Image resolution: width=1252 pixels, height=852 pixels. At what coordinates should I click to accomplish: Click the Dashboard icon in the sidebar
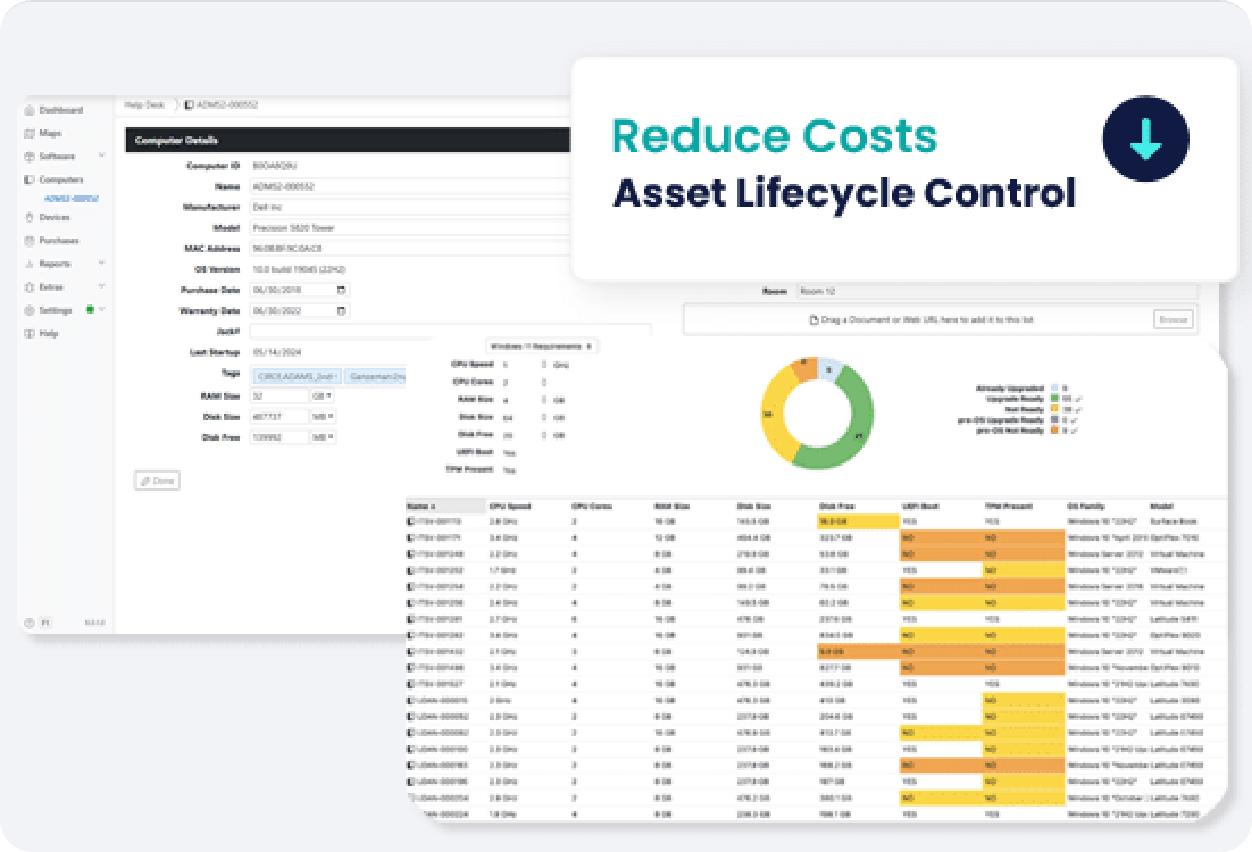29,110
